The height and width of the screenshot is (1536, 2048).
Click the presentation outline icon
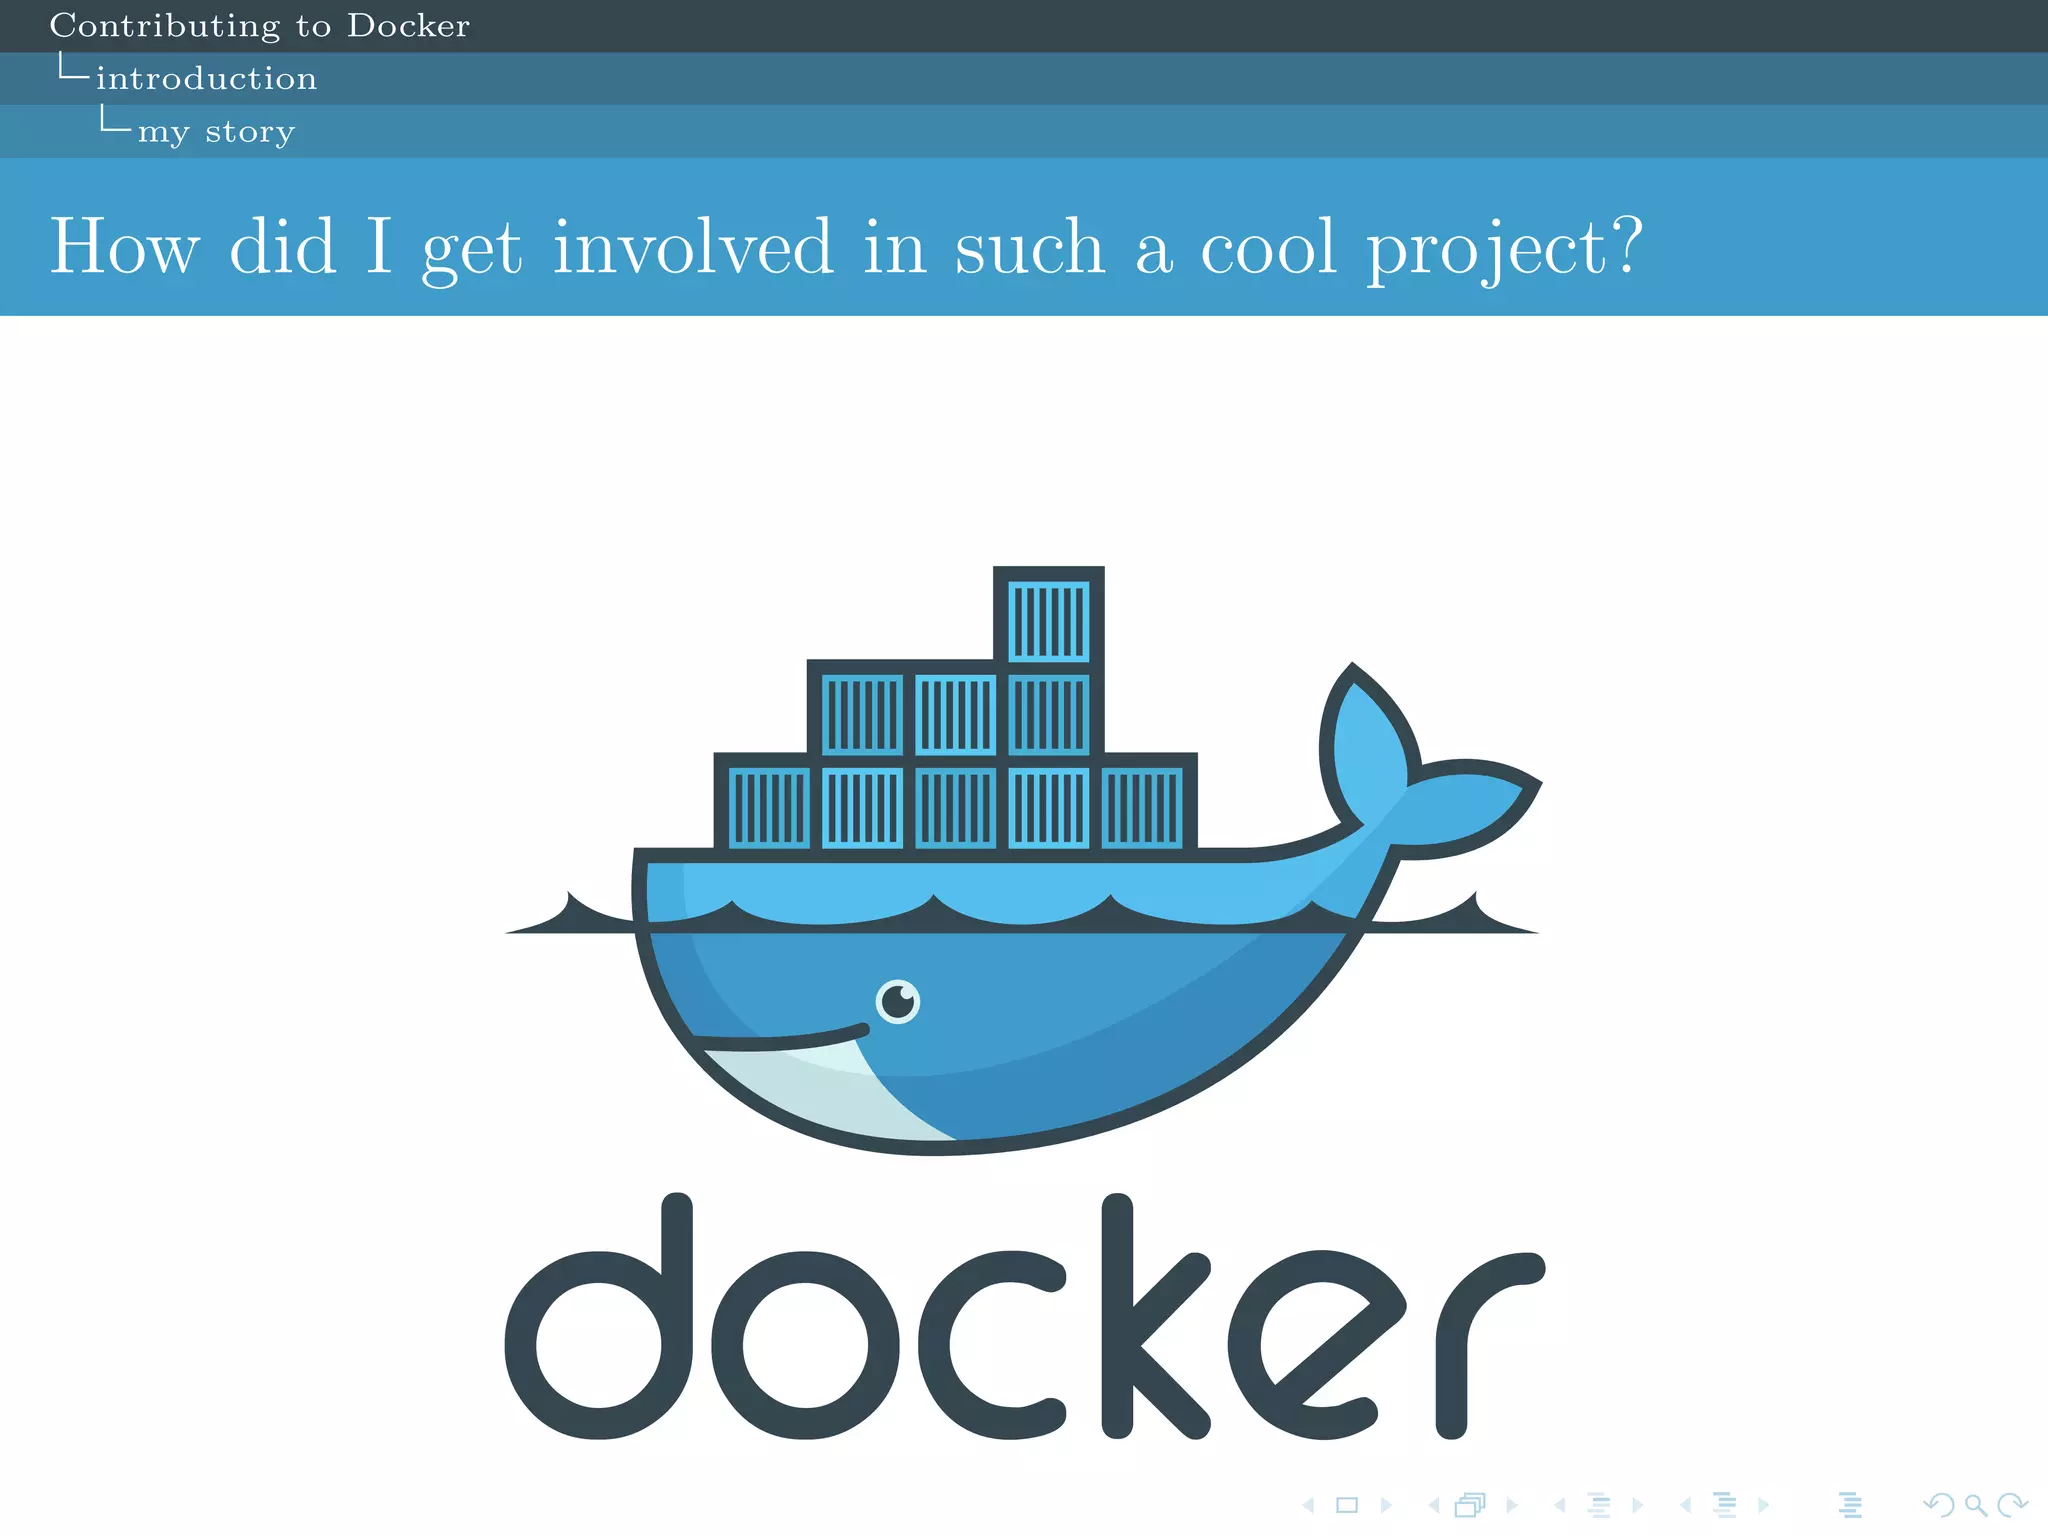[1850, 1505]
